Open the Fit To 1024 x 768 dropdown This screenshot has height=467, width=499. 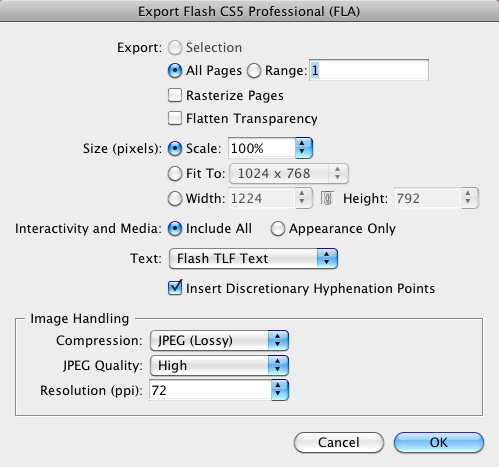pos(289,173)
